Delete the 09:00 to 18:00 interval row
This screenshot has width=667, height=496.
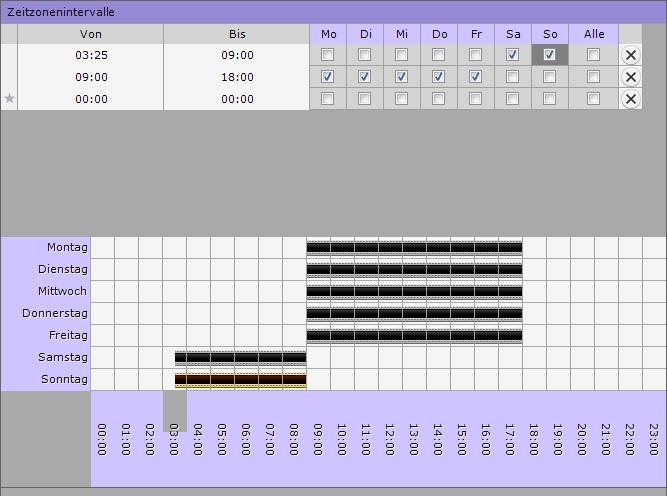click(630, 77)
